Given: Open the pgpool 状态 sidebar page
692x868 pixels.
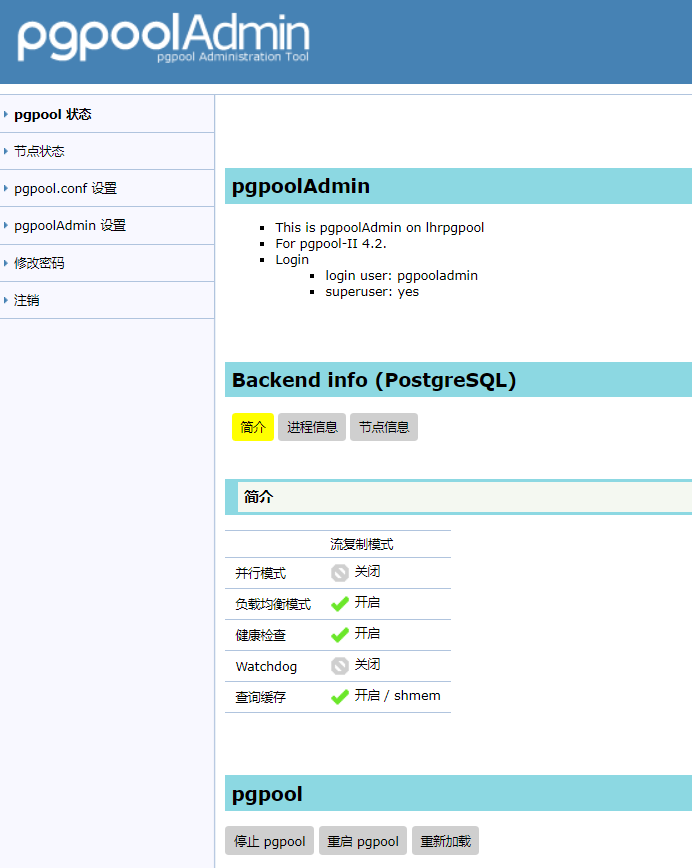Looking at the screenshot, I should [x=53, y=115].
